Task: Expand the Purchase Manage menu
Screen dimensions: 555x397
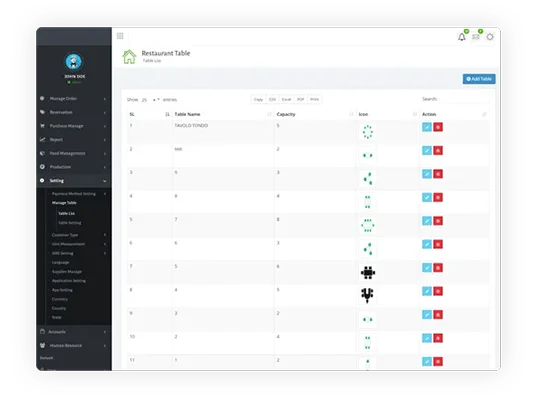Action: [74, 126]
